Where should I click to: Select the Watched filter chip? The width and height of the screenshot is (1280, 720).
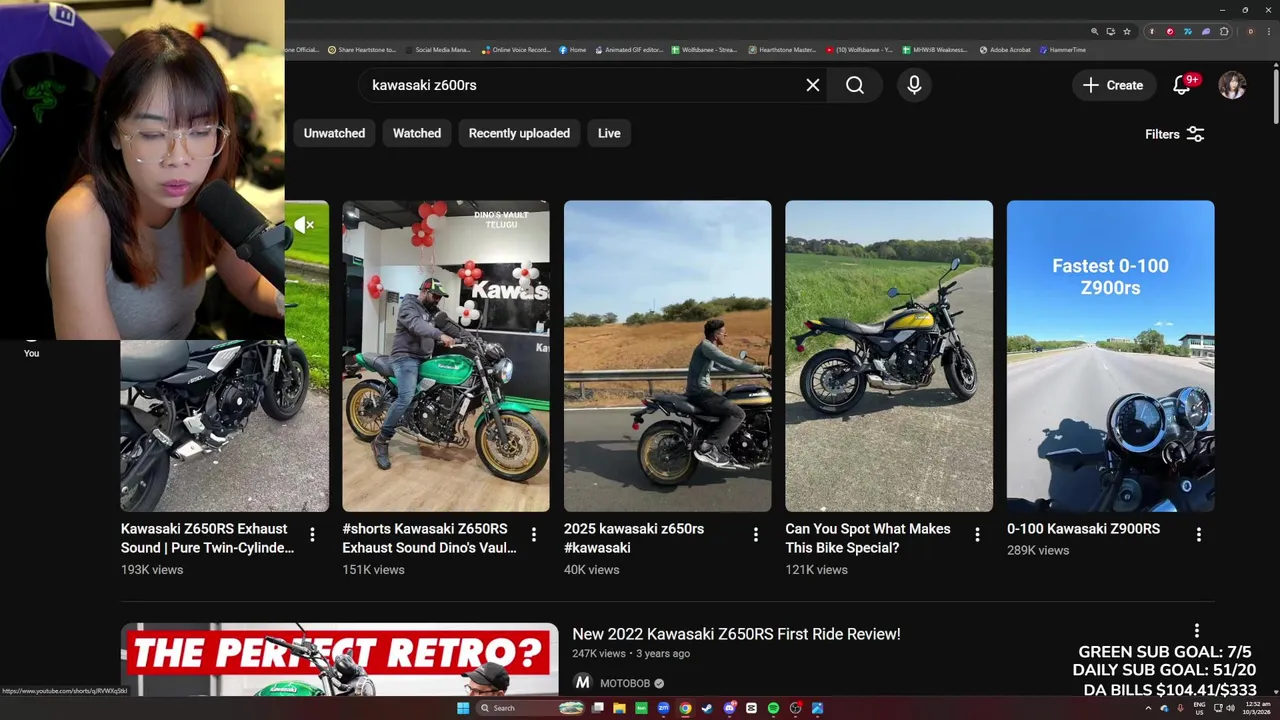(417, 133)
